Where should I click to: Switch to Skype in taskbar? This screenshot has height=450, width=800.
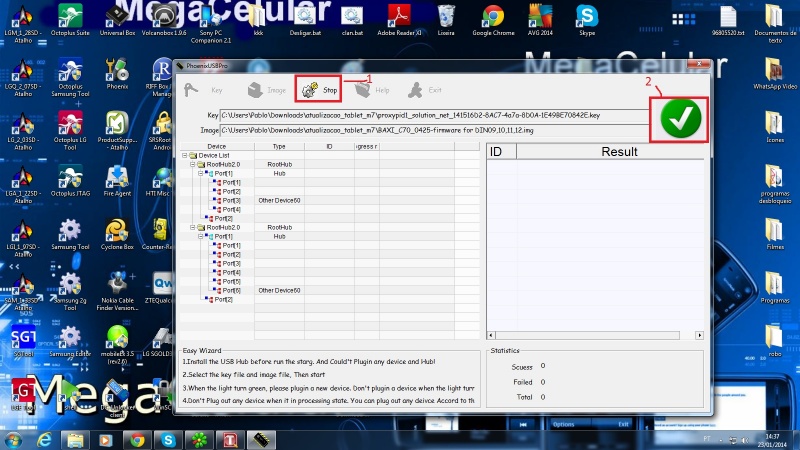[x=168, y=440]
